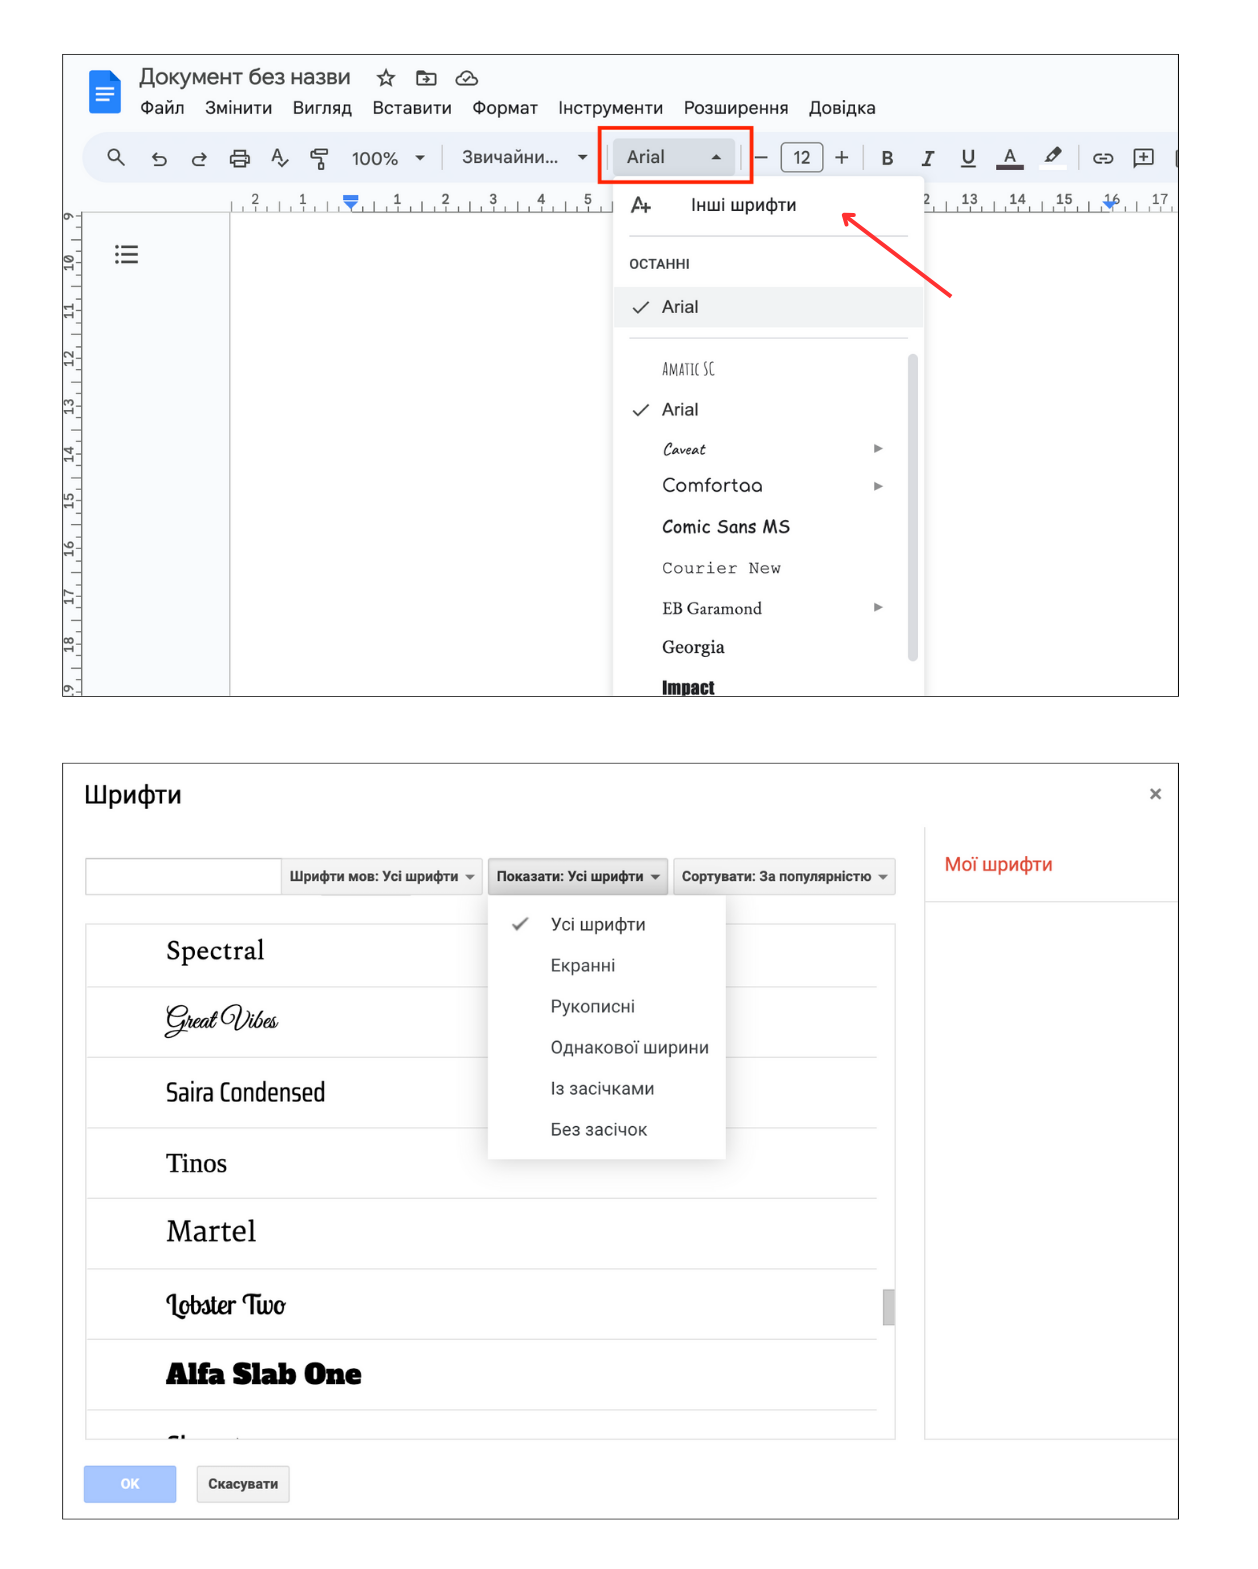Select the paint format roller icon

click(319, 158)
